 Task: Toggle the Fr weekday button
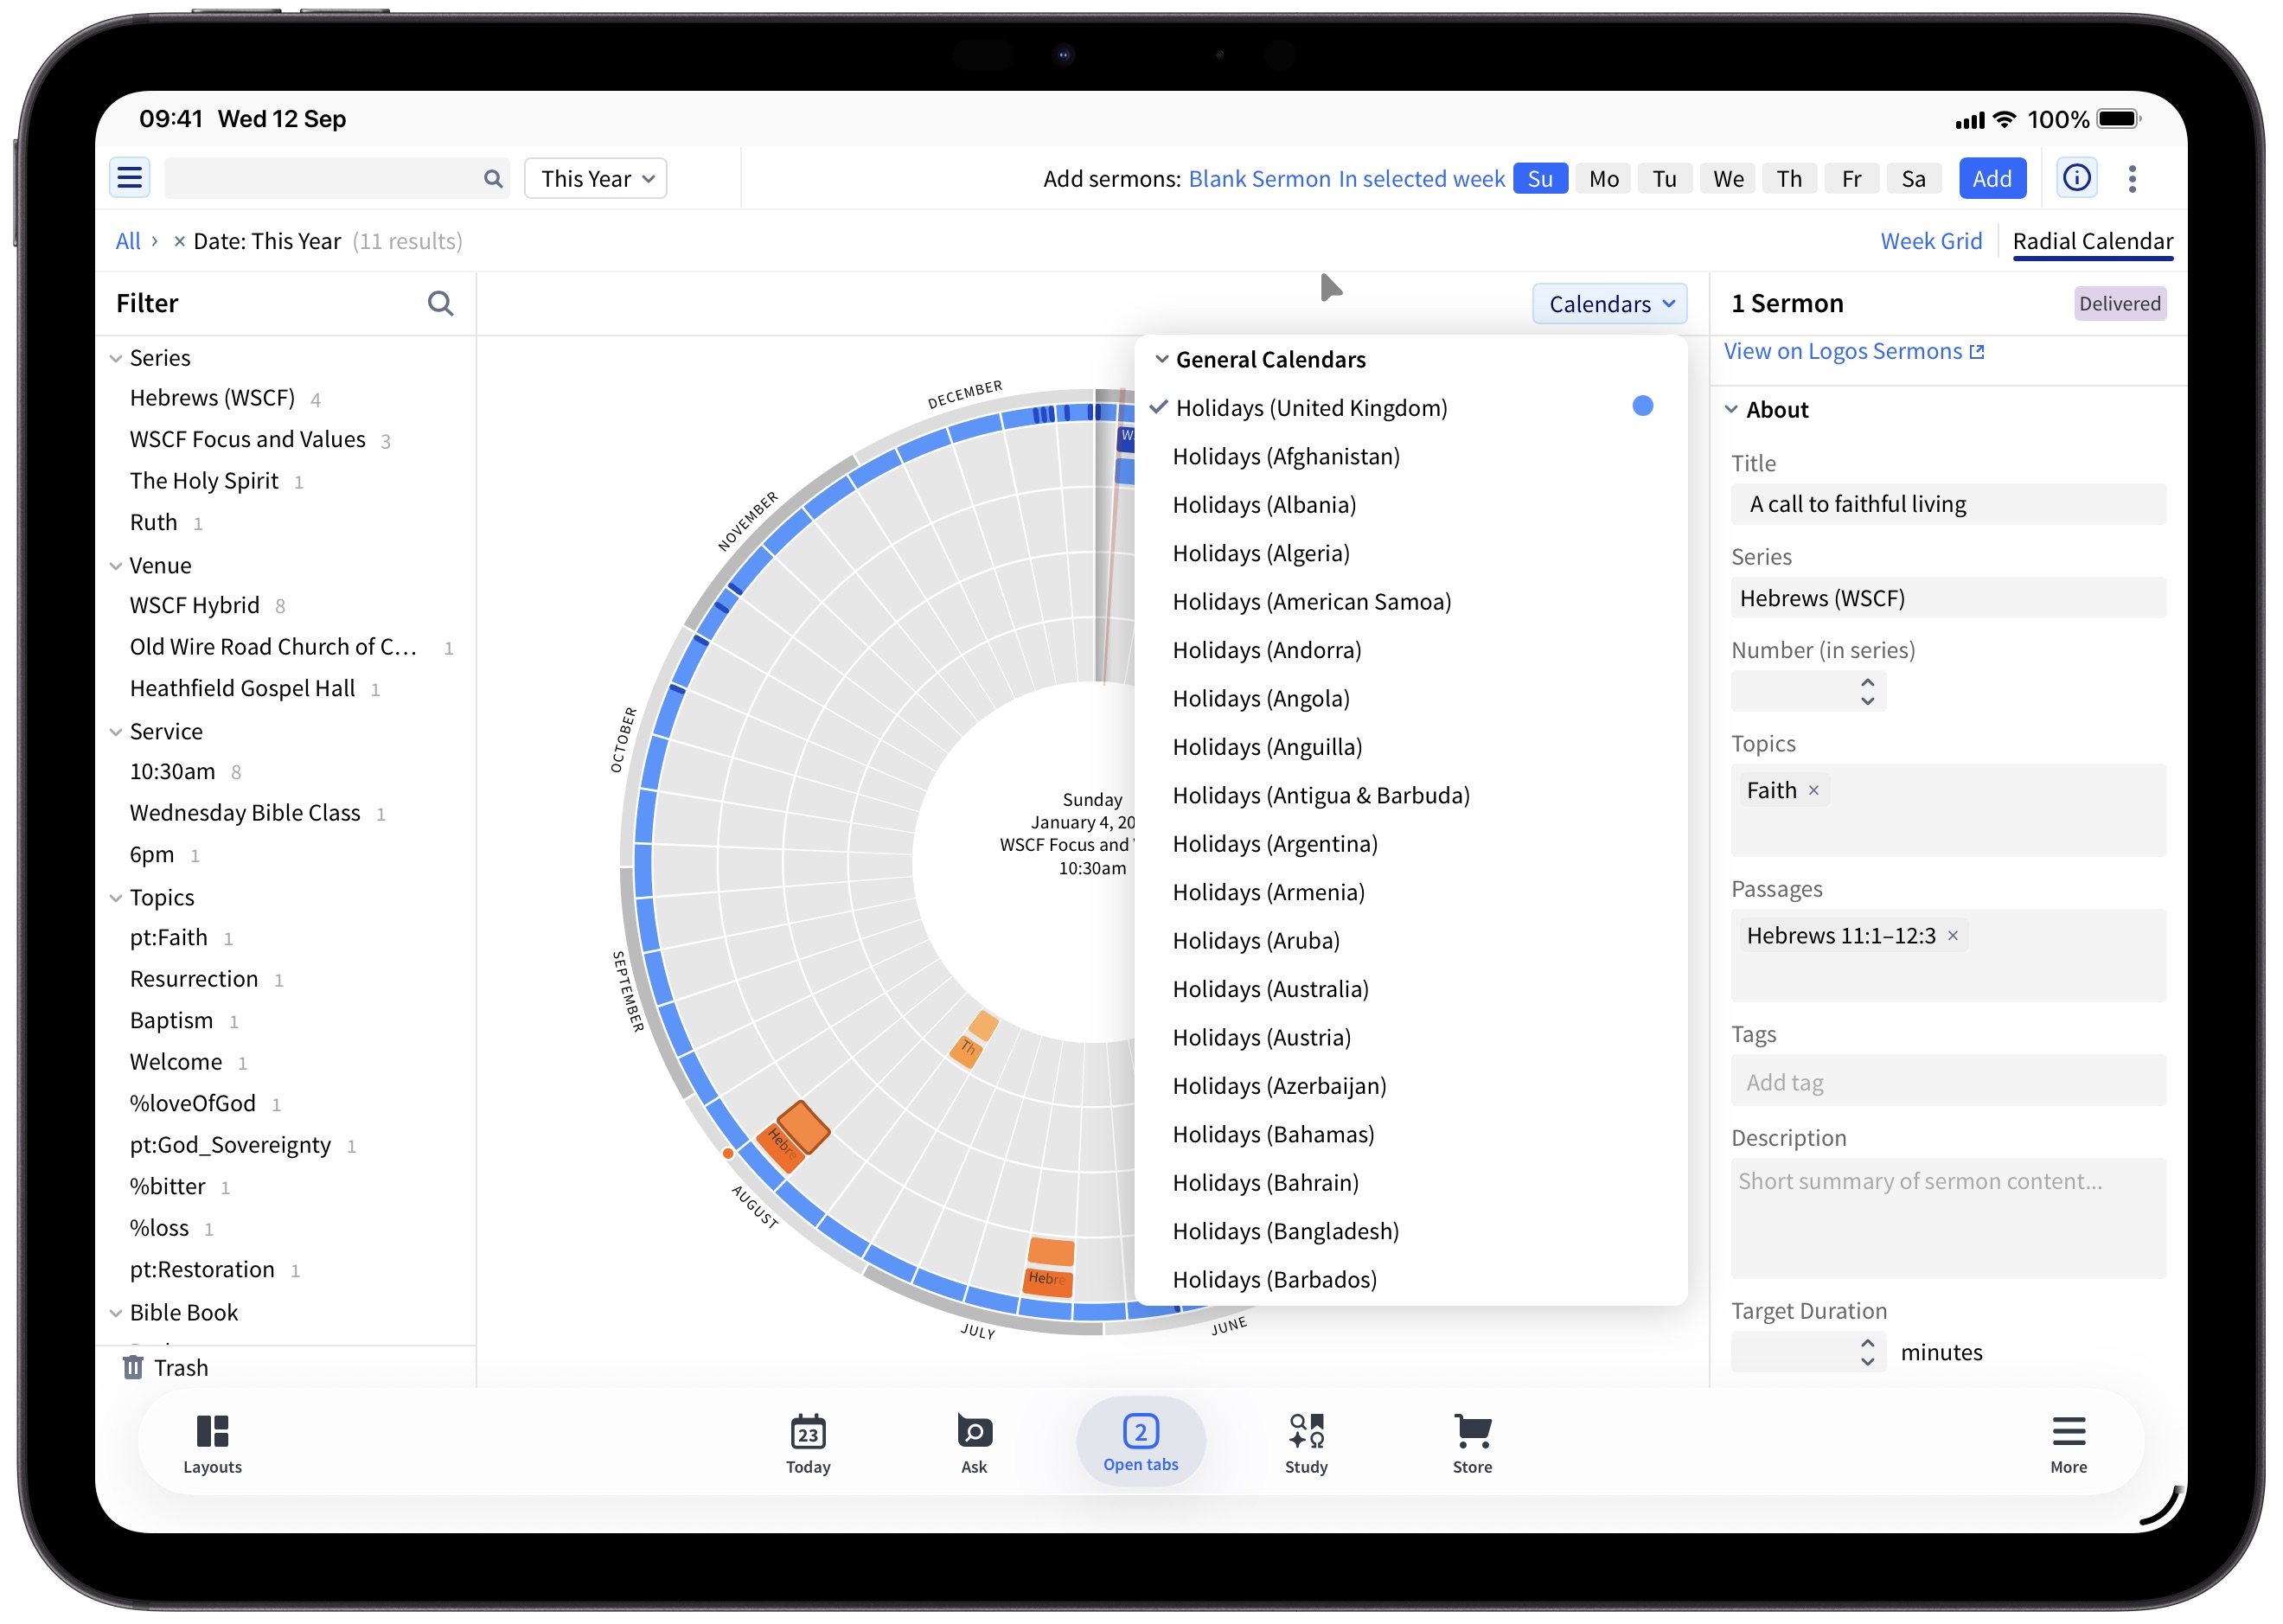(x=1851, y=179)
